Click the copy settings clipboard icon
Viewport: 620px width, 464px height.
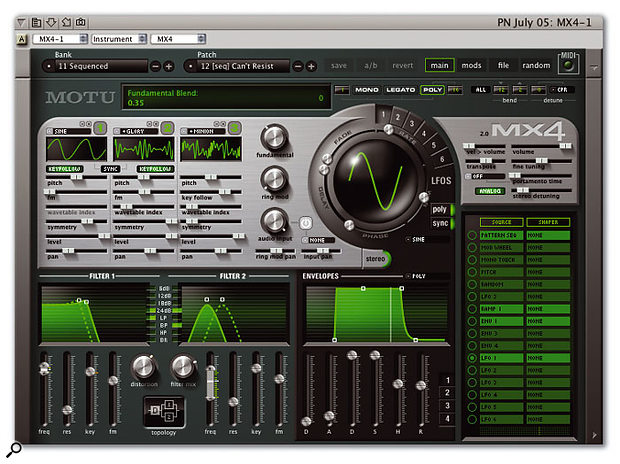tap(36, 22)
